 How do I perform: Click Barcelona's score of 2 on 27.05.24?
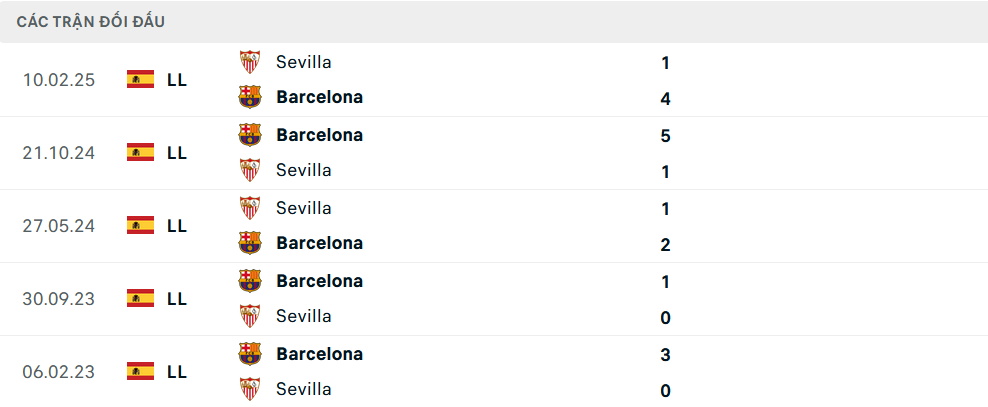coord(665,245)
